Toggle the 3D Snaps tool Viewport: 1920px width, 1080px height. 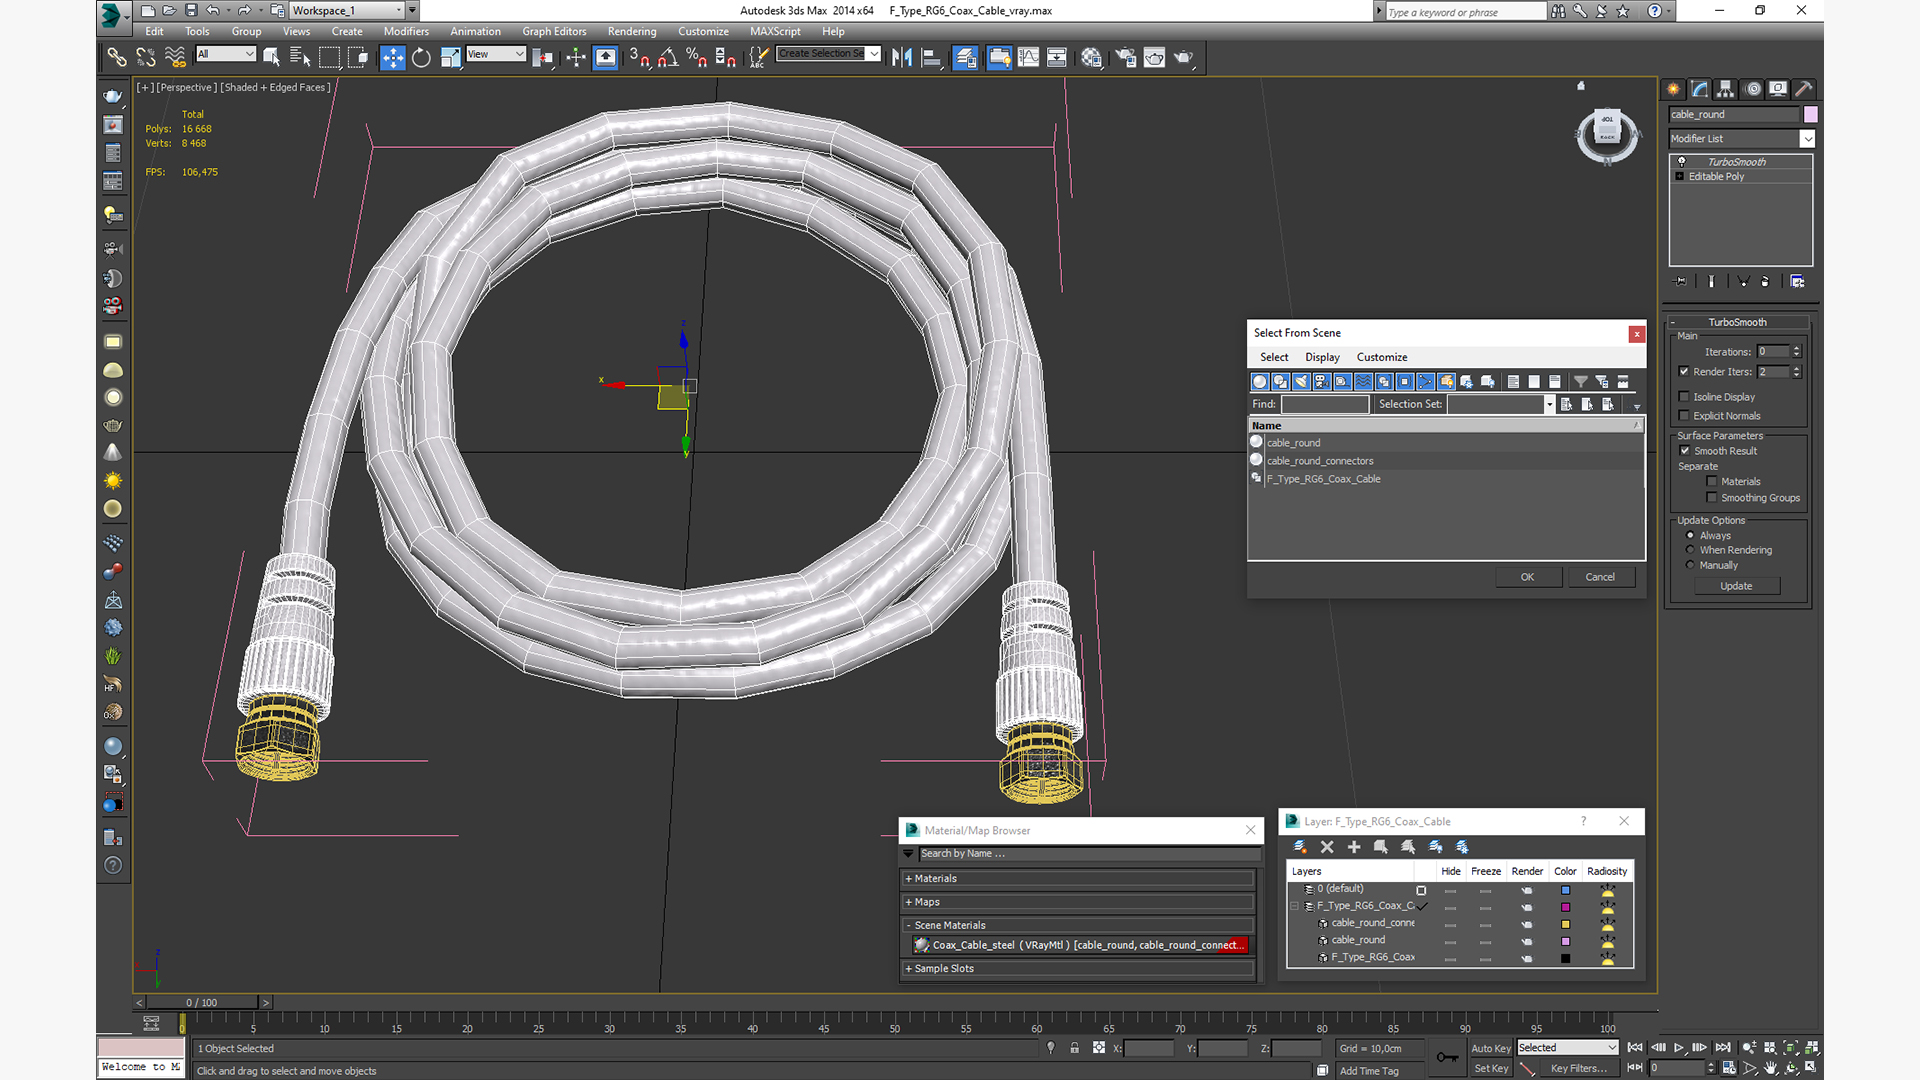(x=639, y=58)
